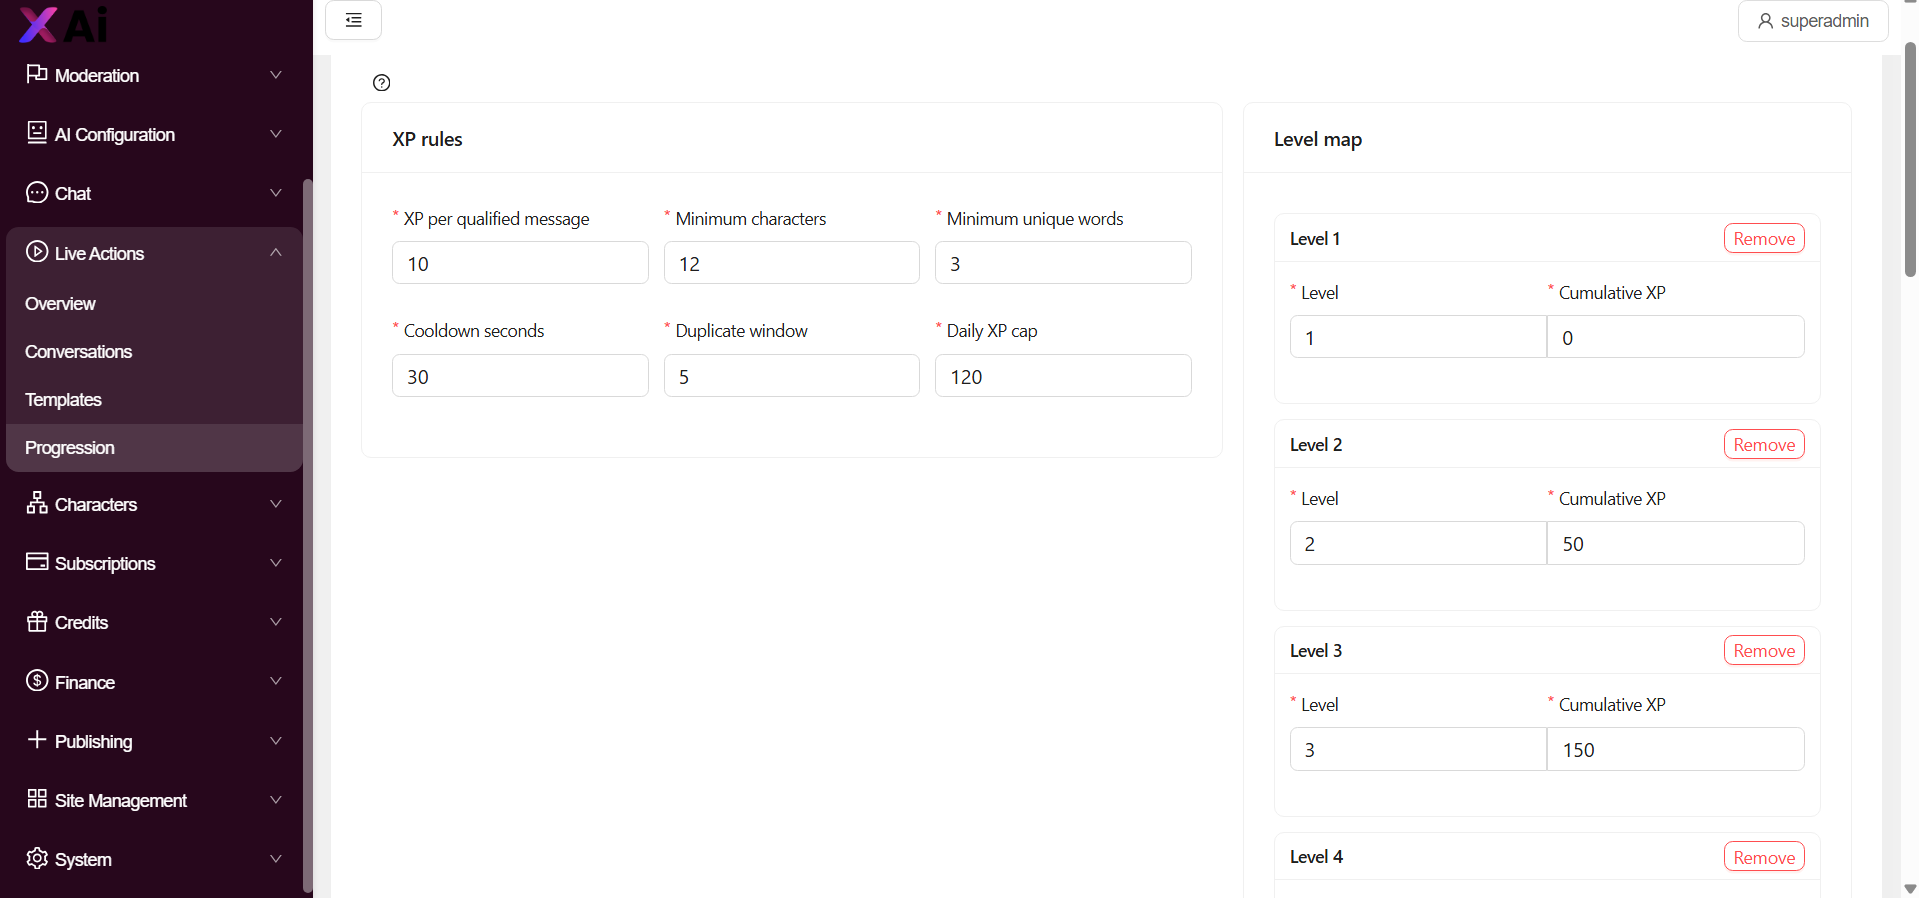This screenshot has width=1919, height=898.
Task: Expand the Chat menu chevron
Action: [276, 193]
